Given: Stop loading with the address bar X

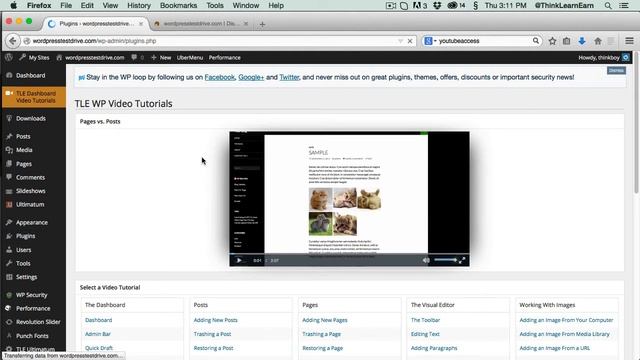Looking at the screenshot, I should click(x=410, y=41).
